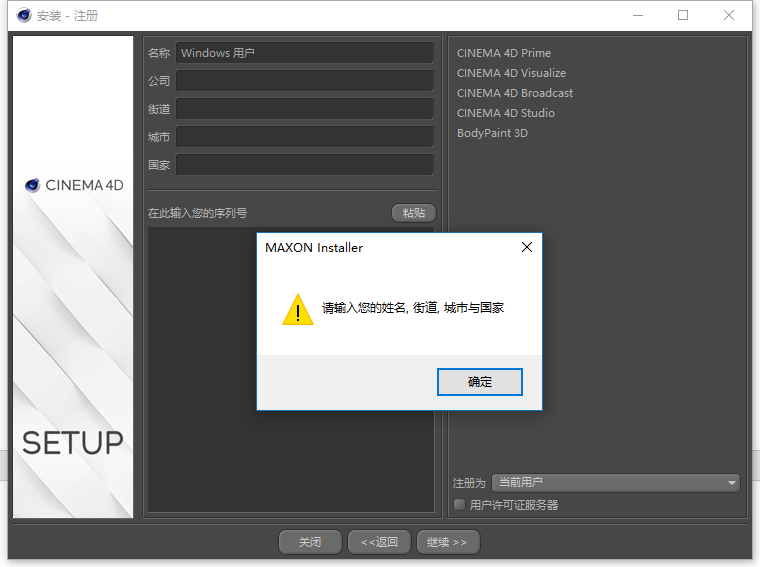Viewport: 760px width, 567px height.
Task: Click the Cinema 4D icon in title bar
Action: click(x=23, y=16)
